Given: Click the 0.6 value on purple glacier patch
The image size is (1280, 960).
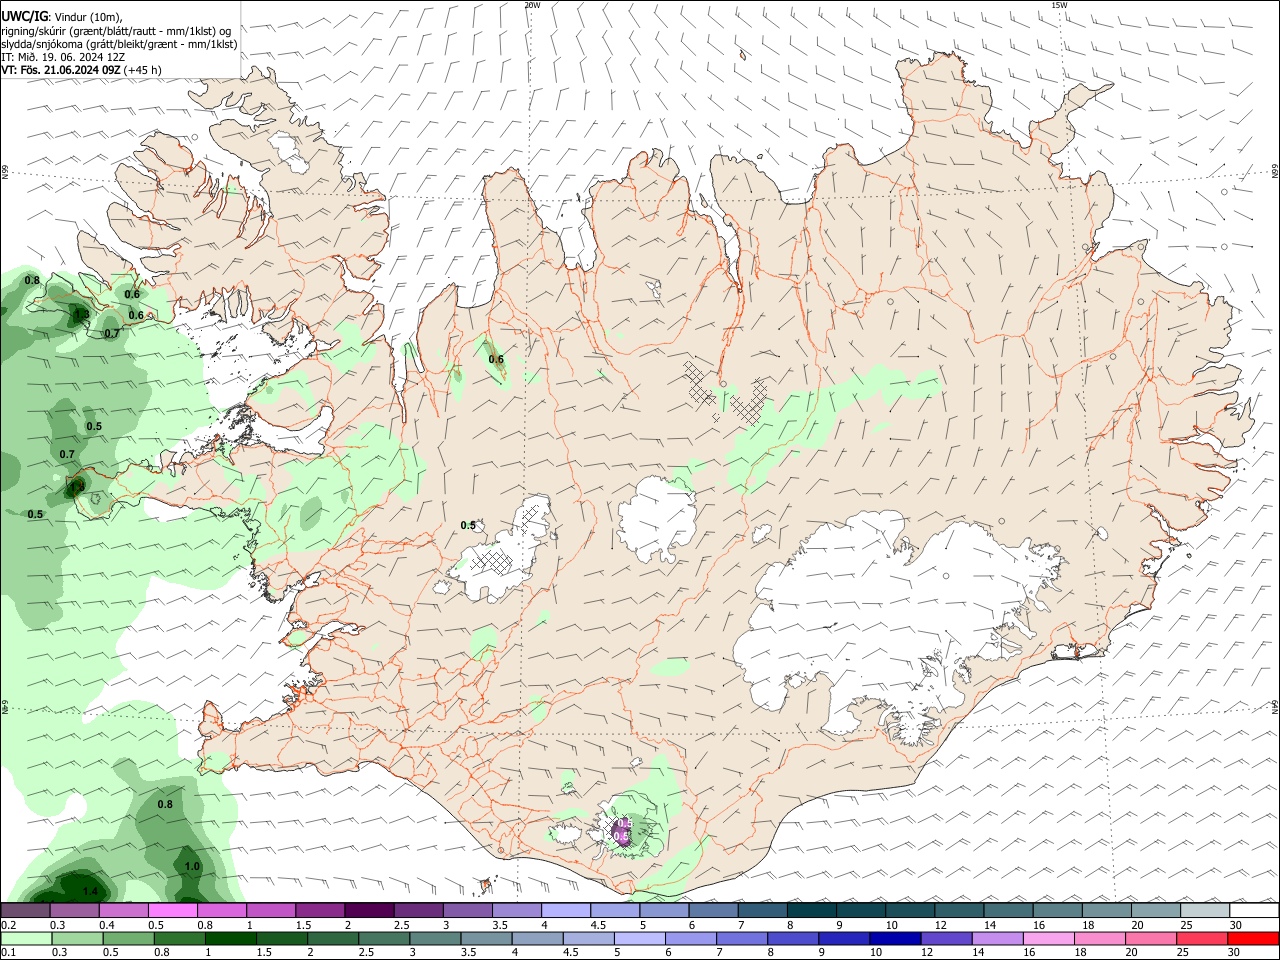Looking at the screenshot, I should point(621,837).
